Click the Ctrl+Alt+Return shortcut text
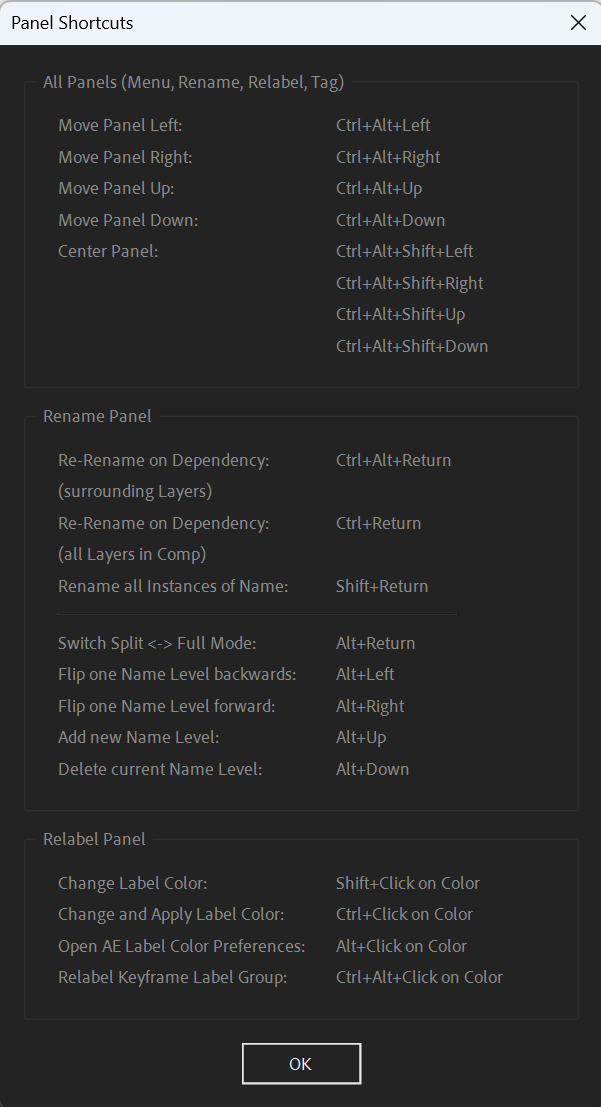This screenshot has width=601, height=1107. (393, 460)
